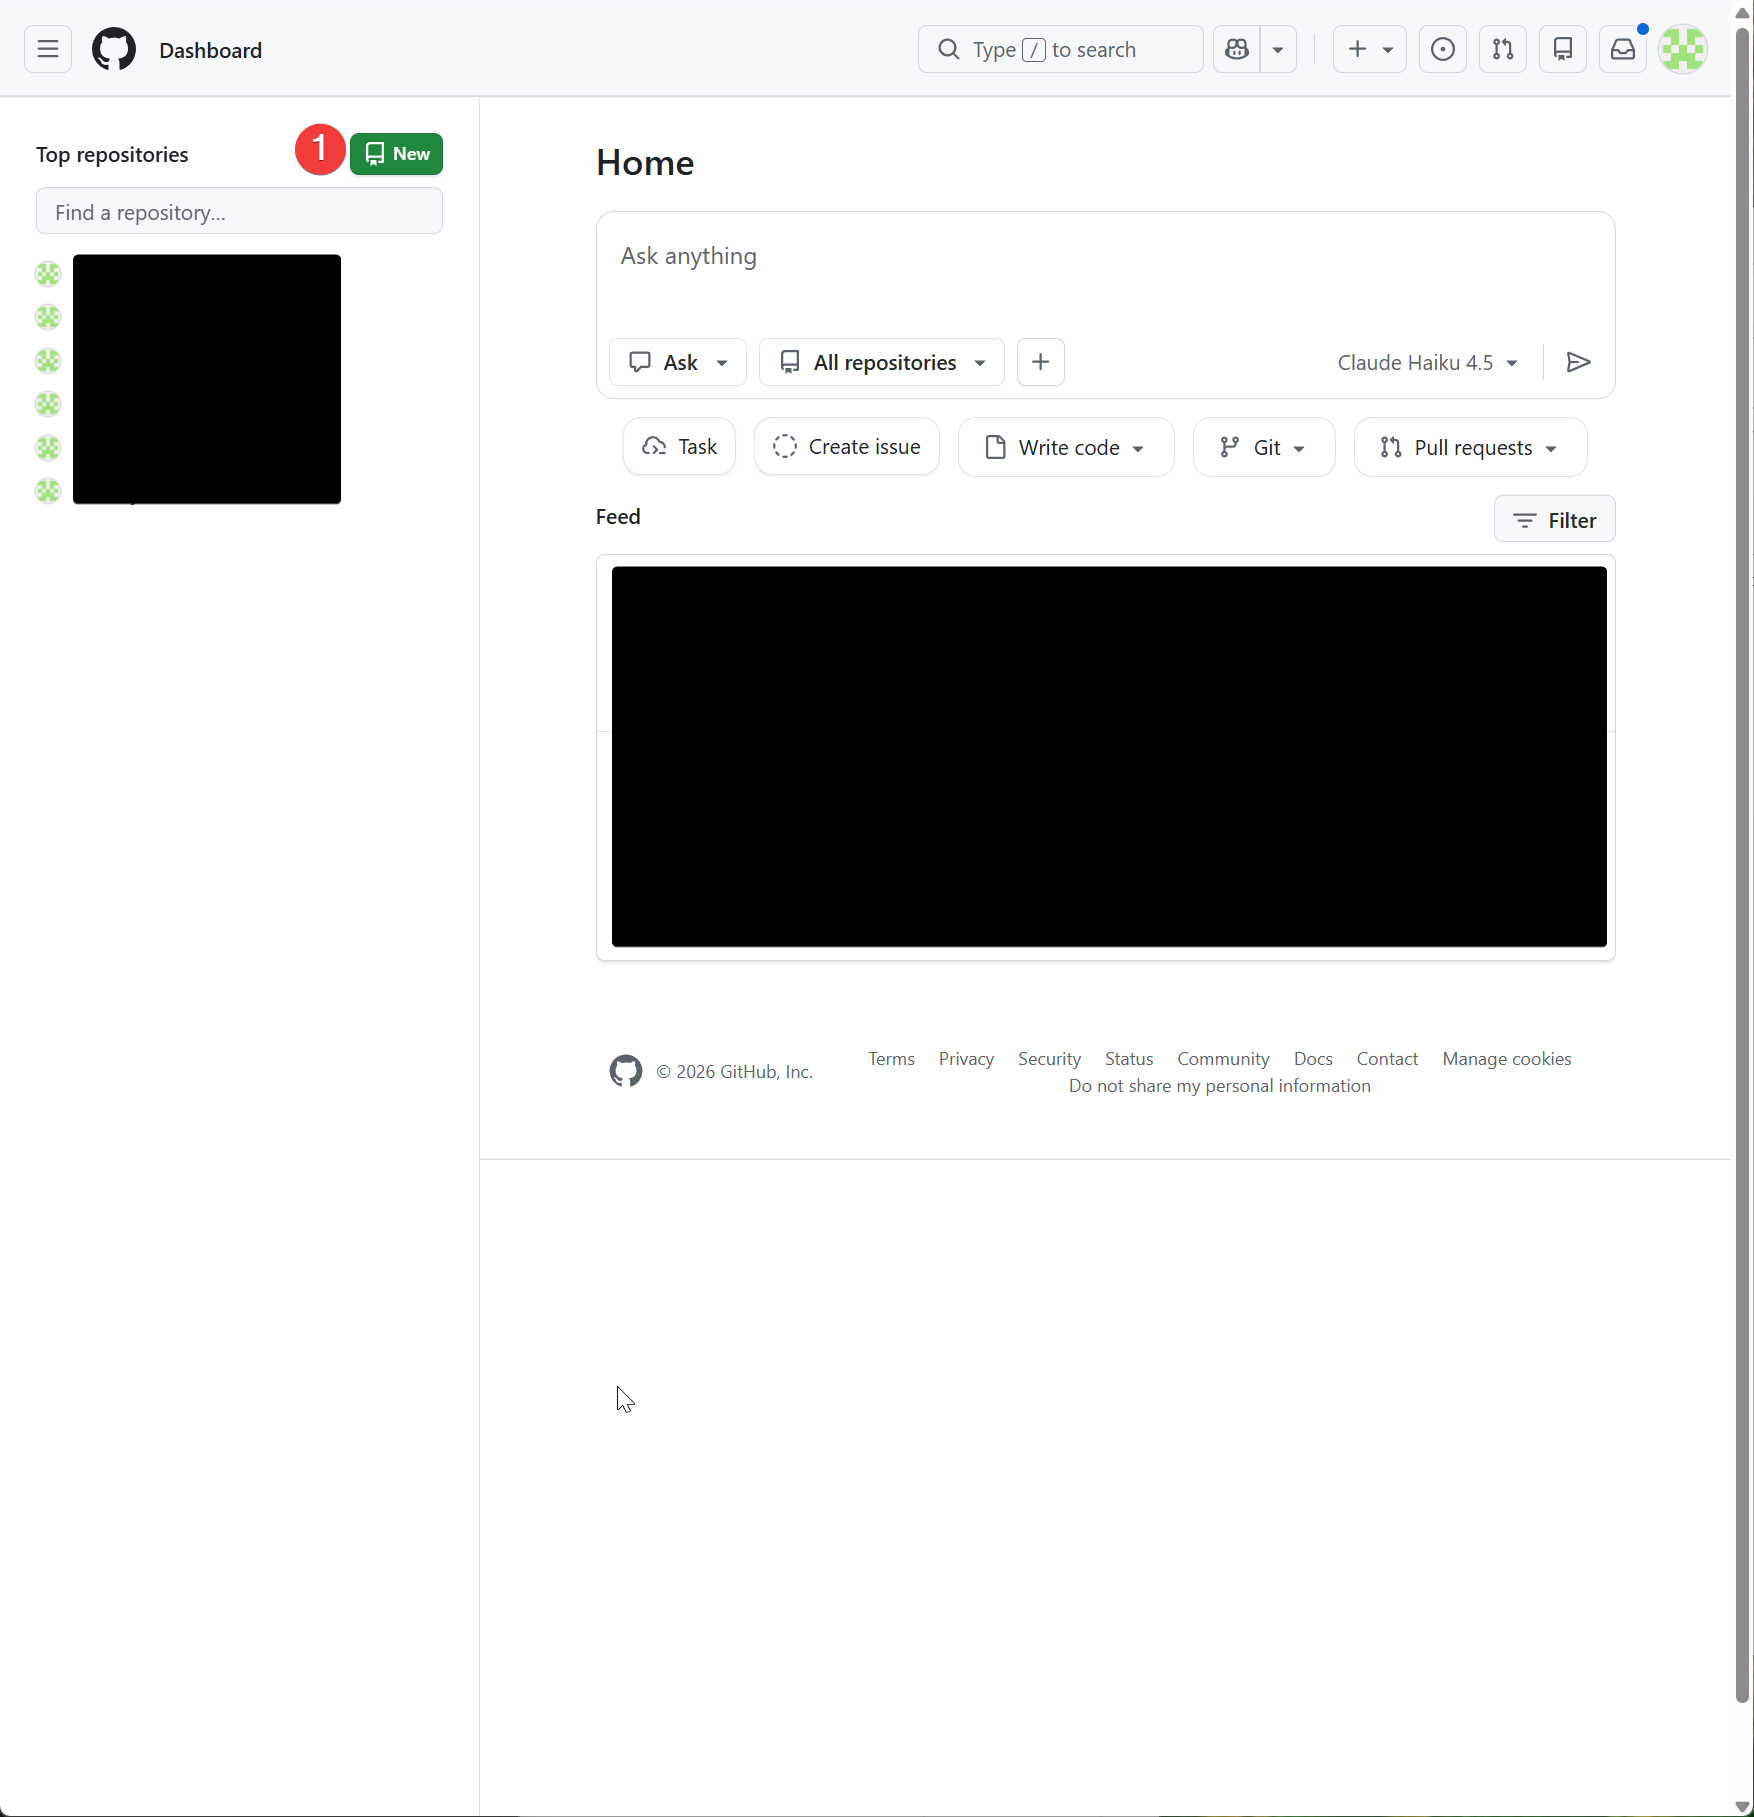Click Do not share my personal information
The height and width of the screenshot is (1817, 1754).
(1219, 1085)
